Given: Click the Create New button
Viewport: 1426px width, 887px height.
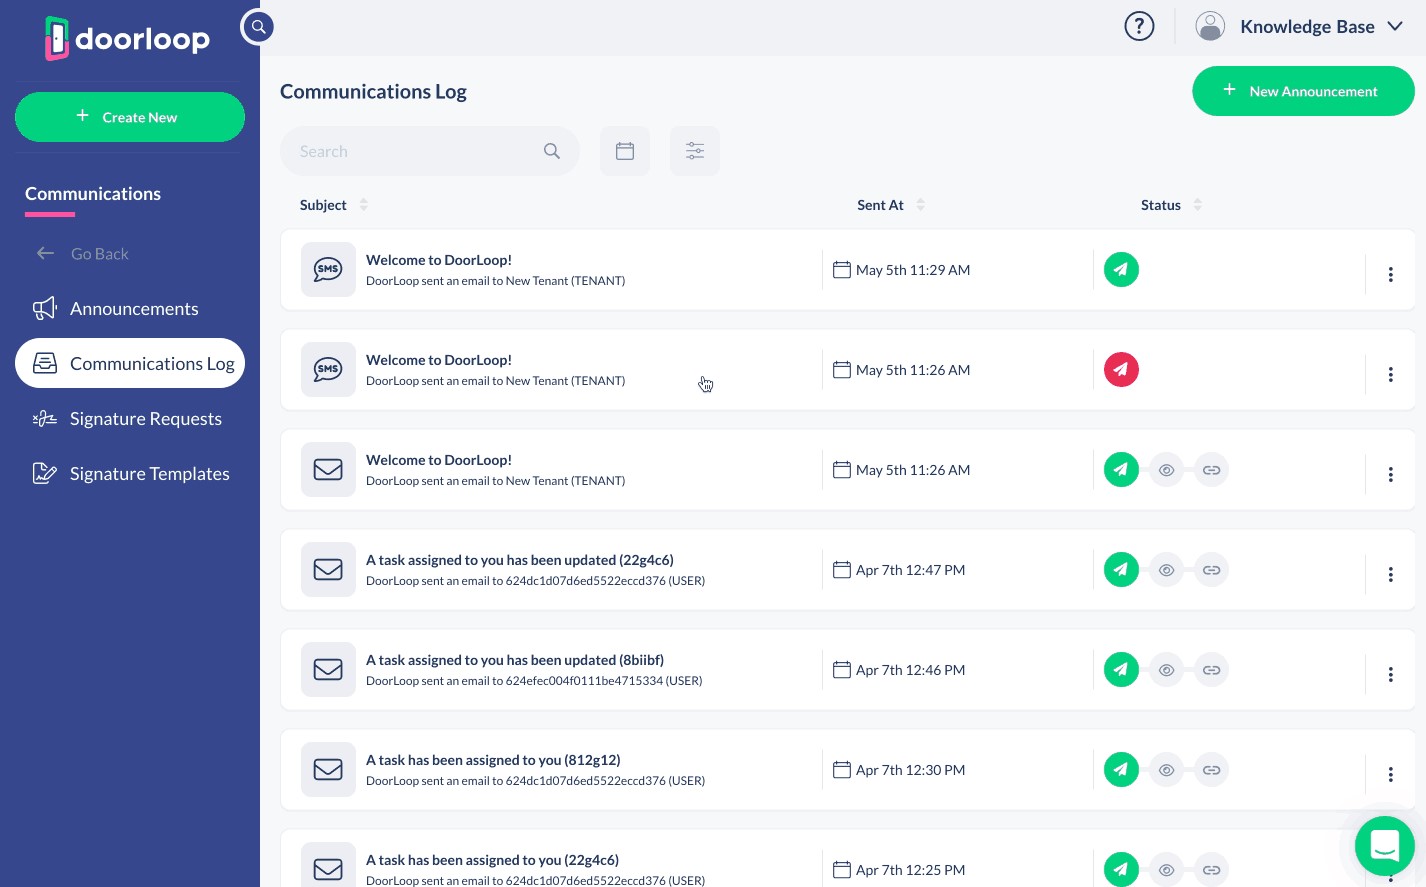Looking at the screenshot, I should click(130, 117).
